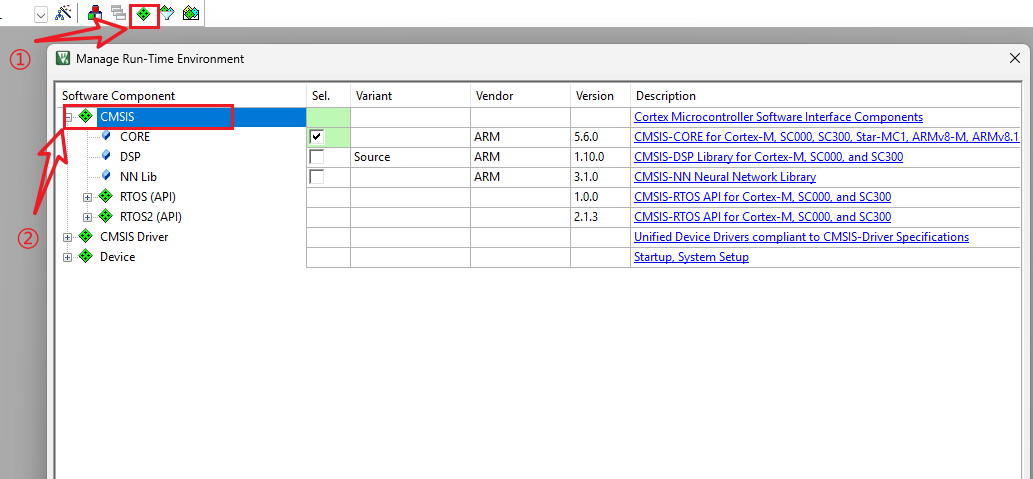The image size is (1033, 479).
Task: Select the DSP tree item
Action: (x=130, y=157)
